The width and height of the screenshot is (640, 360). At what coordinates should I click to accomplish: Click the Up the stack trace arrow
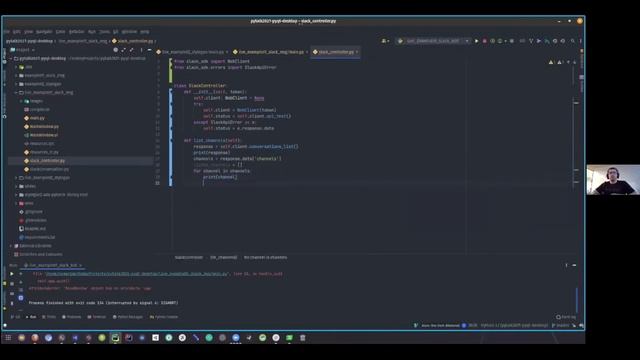pos(21,274)
